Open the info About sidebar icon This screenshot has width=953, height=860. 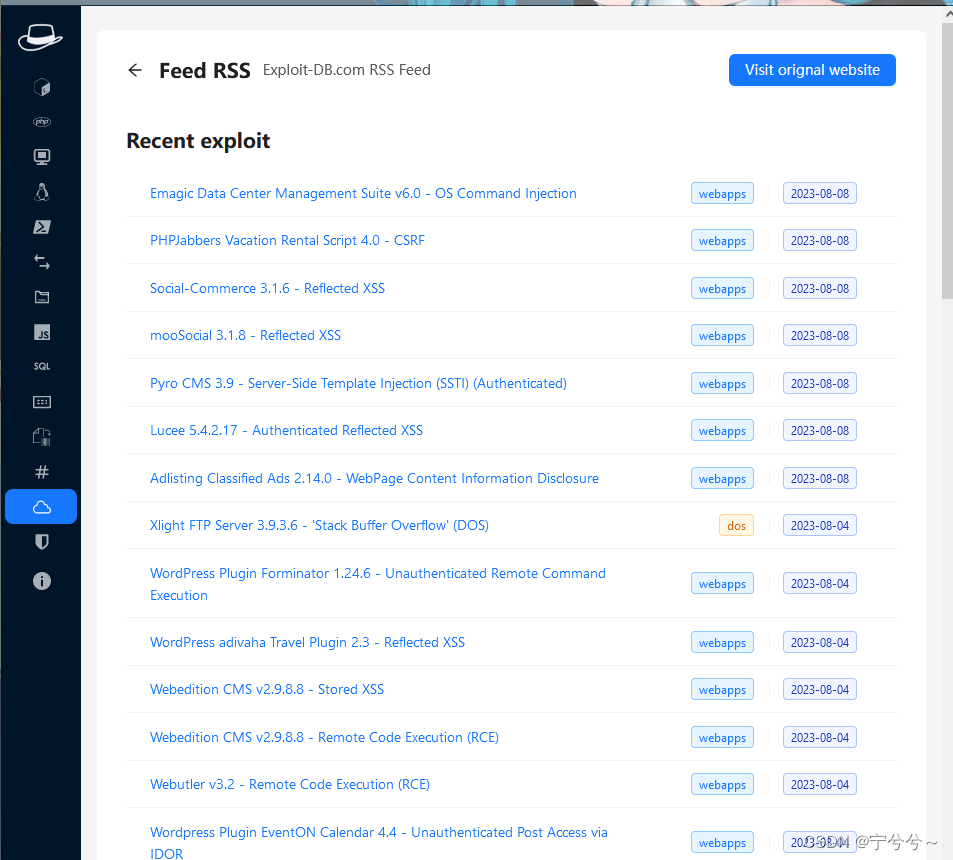pos(41,582)
